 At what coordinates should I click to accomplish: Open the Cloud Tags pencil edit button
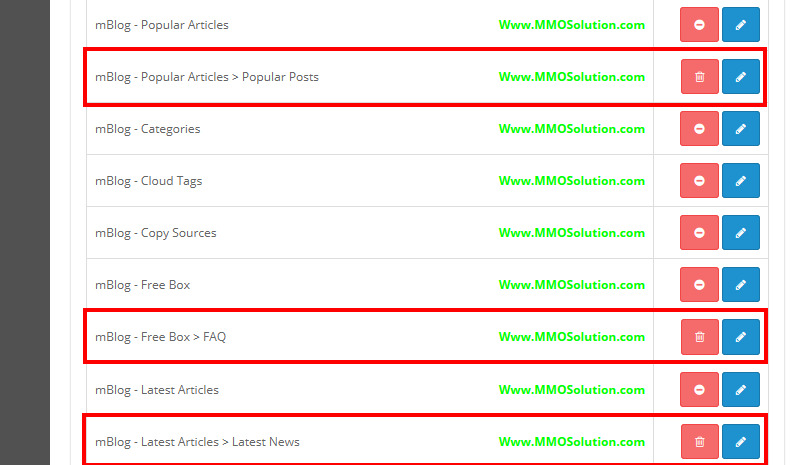coord(740,181)
